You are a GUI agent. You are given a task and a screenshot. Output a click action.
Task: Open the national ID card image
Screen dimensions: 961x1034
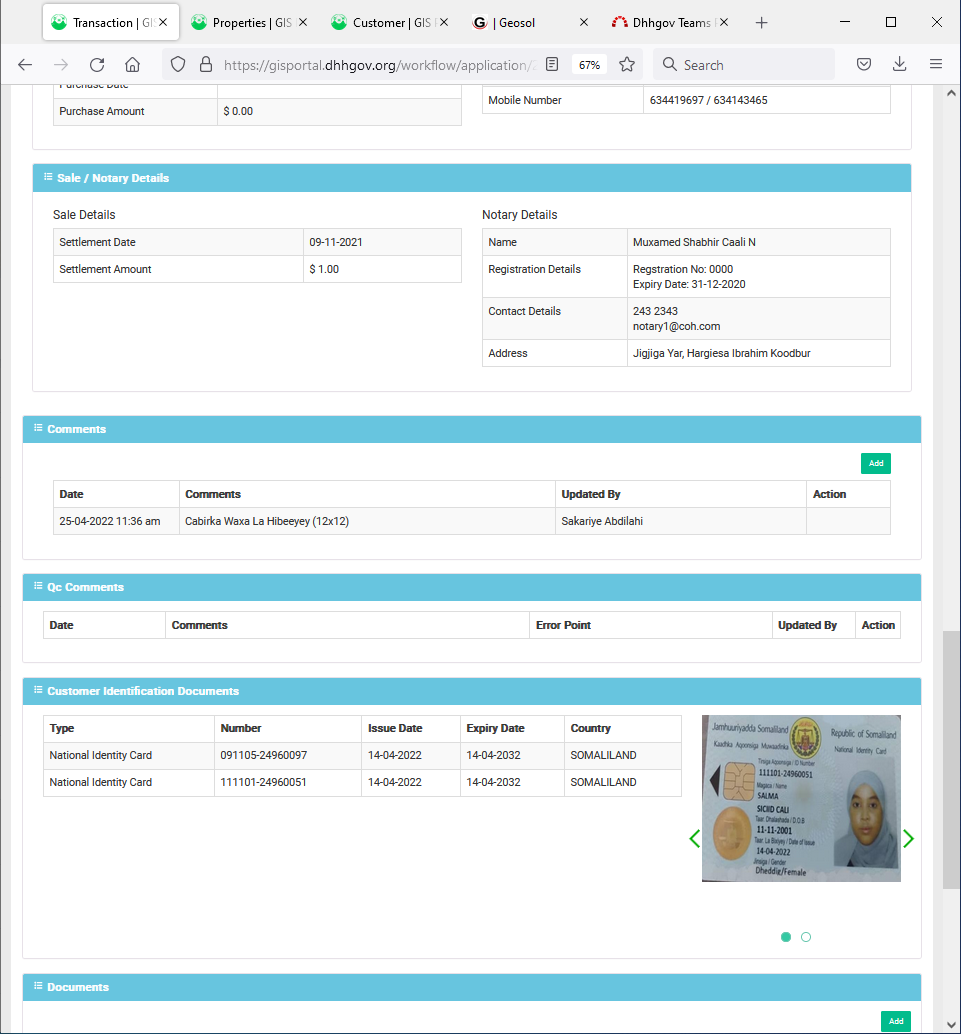801,799
